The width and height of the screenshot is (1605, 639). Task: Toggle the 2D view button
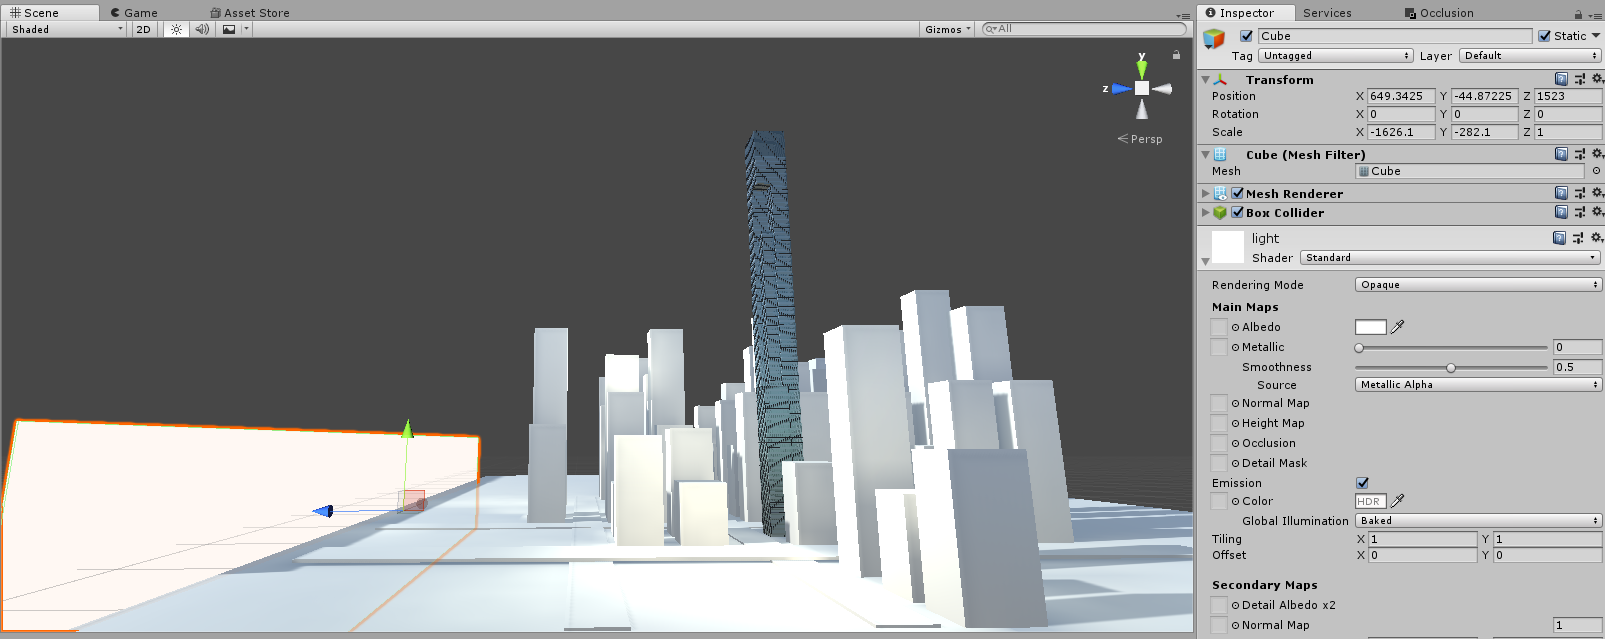[x=143, y=29]
